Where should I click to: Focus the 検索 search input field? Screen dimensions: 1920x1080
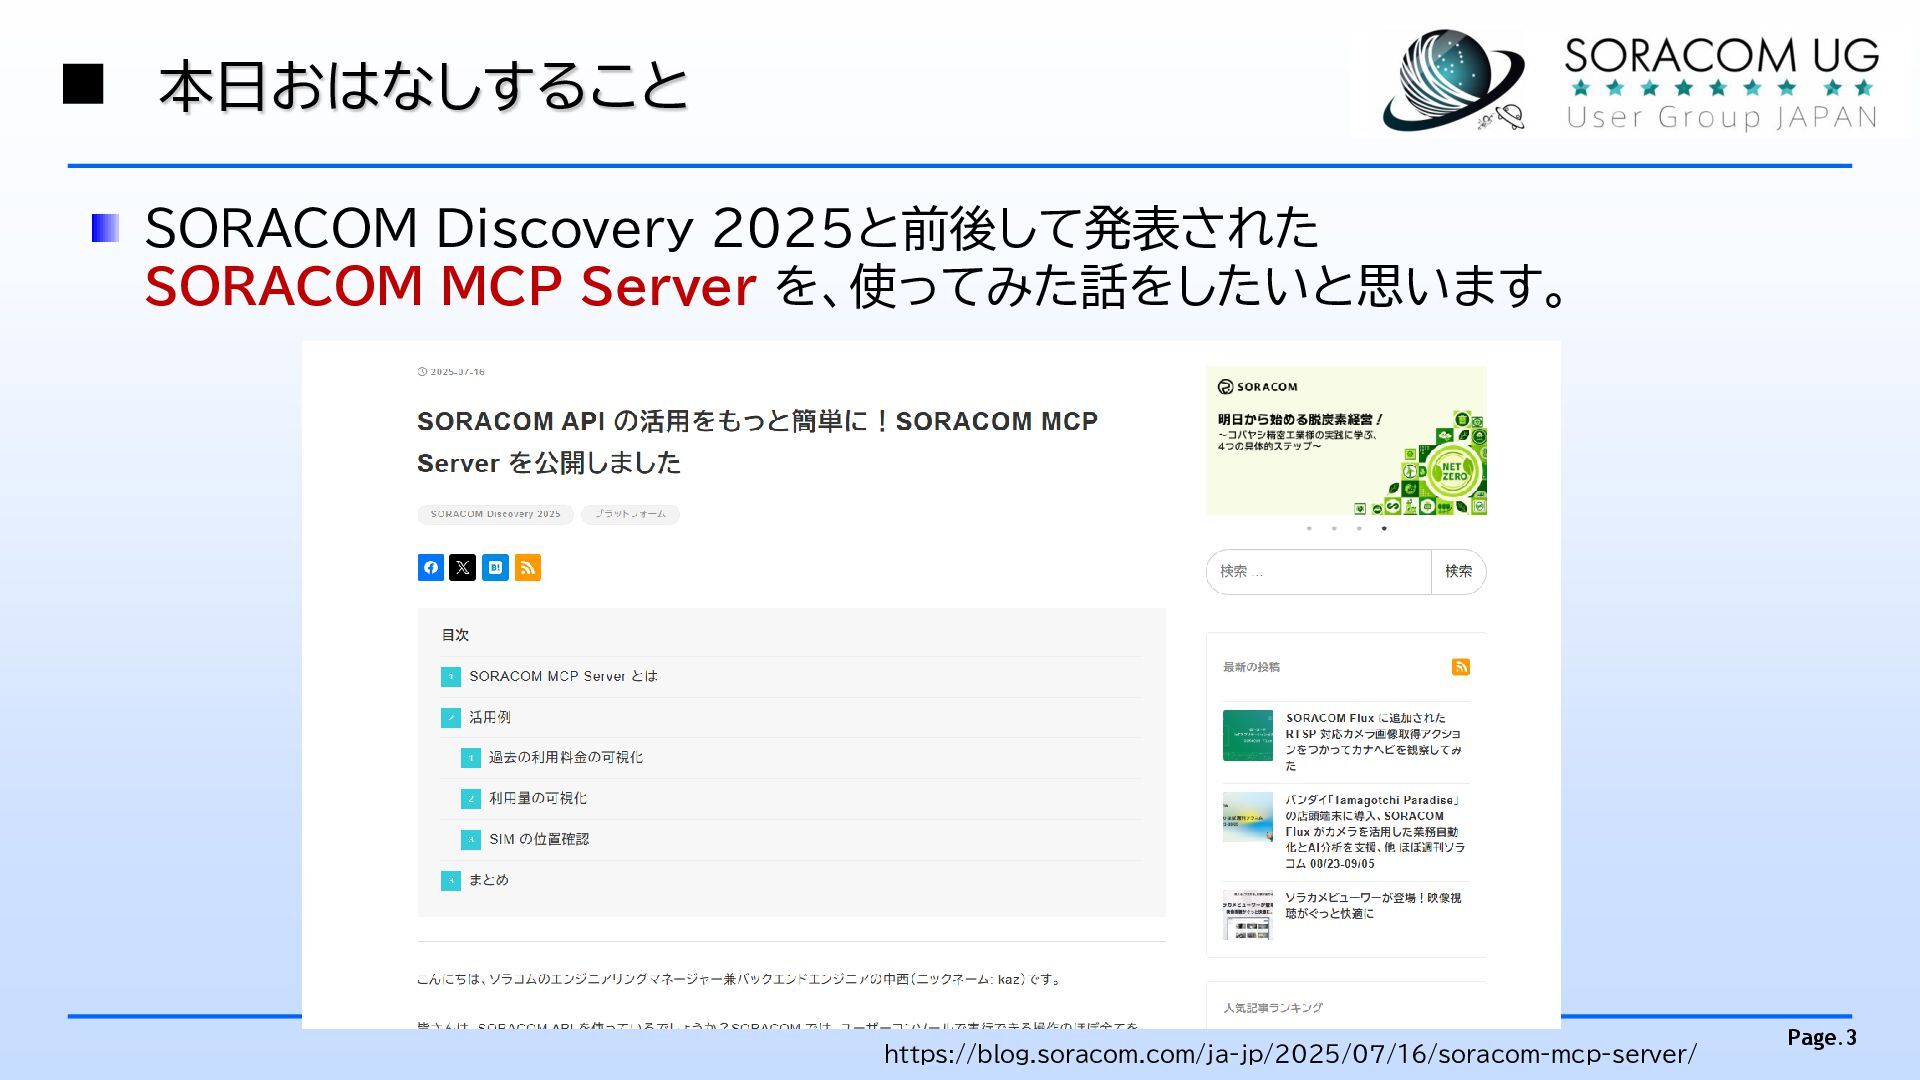[x=1319, y=571]
